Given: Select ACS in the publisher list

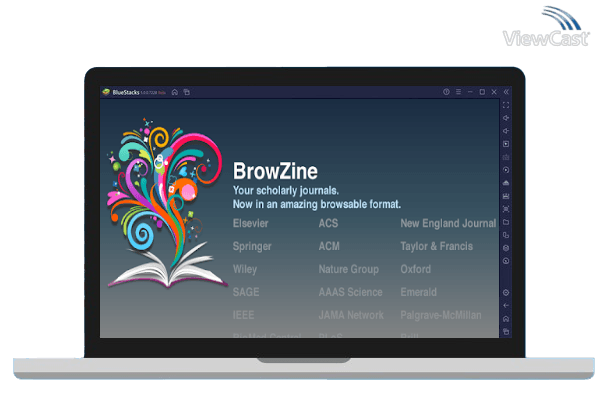Looking at the screenshot, I should (x=328, y=223).
